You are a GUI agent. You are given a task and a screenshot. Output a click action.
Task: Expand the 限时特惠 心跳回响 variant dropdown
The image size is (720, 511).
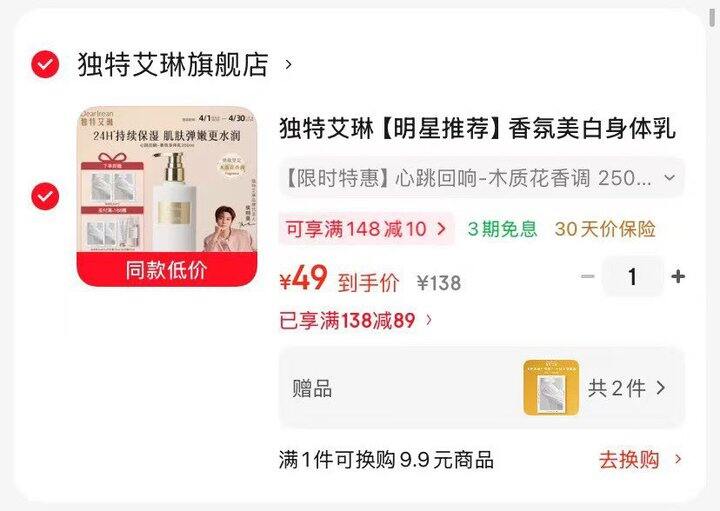pos(482,178)
